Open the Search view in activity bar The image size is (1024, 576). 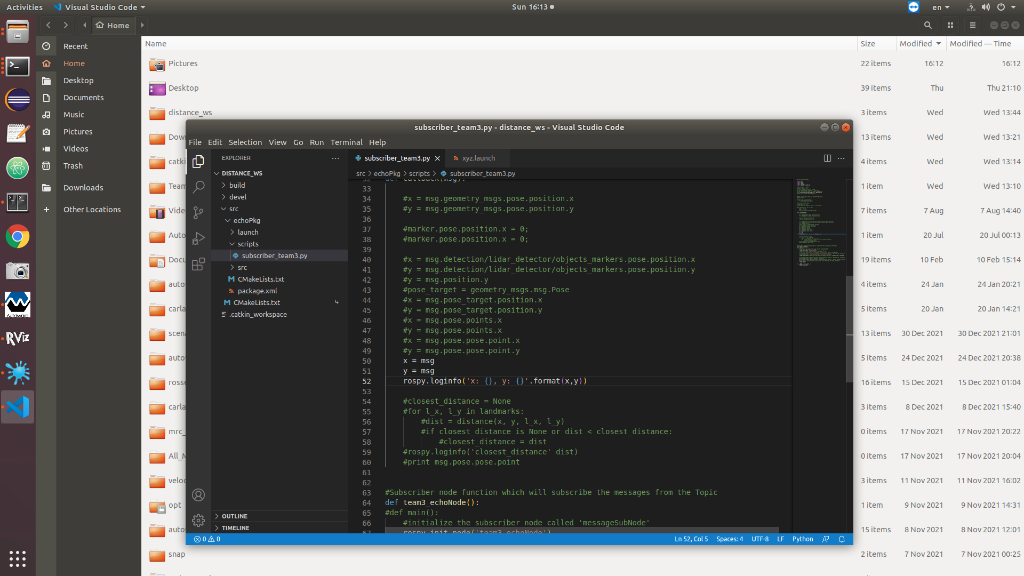point(199,187)
